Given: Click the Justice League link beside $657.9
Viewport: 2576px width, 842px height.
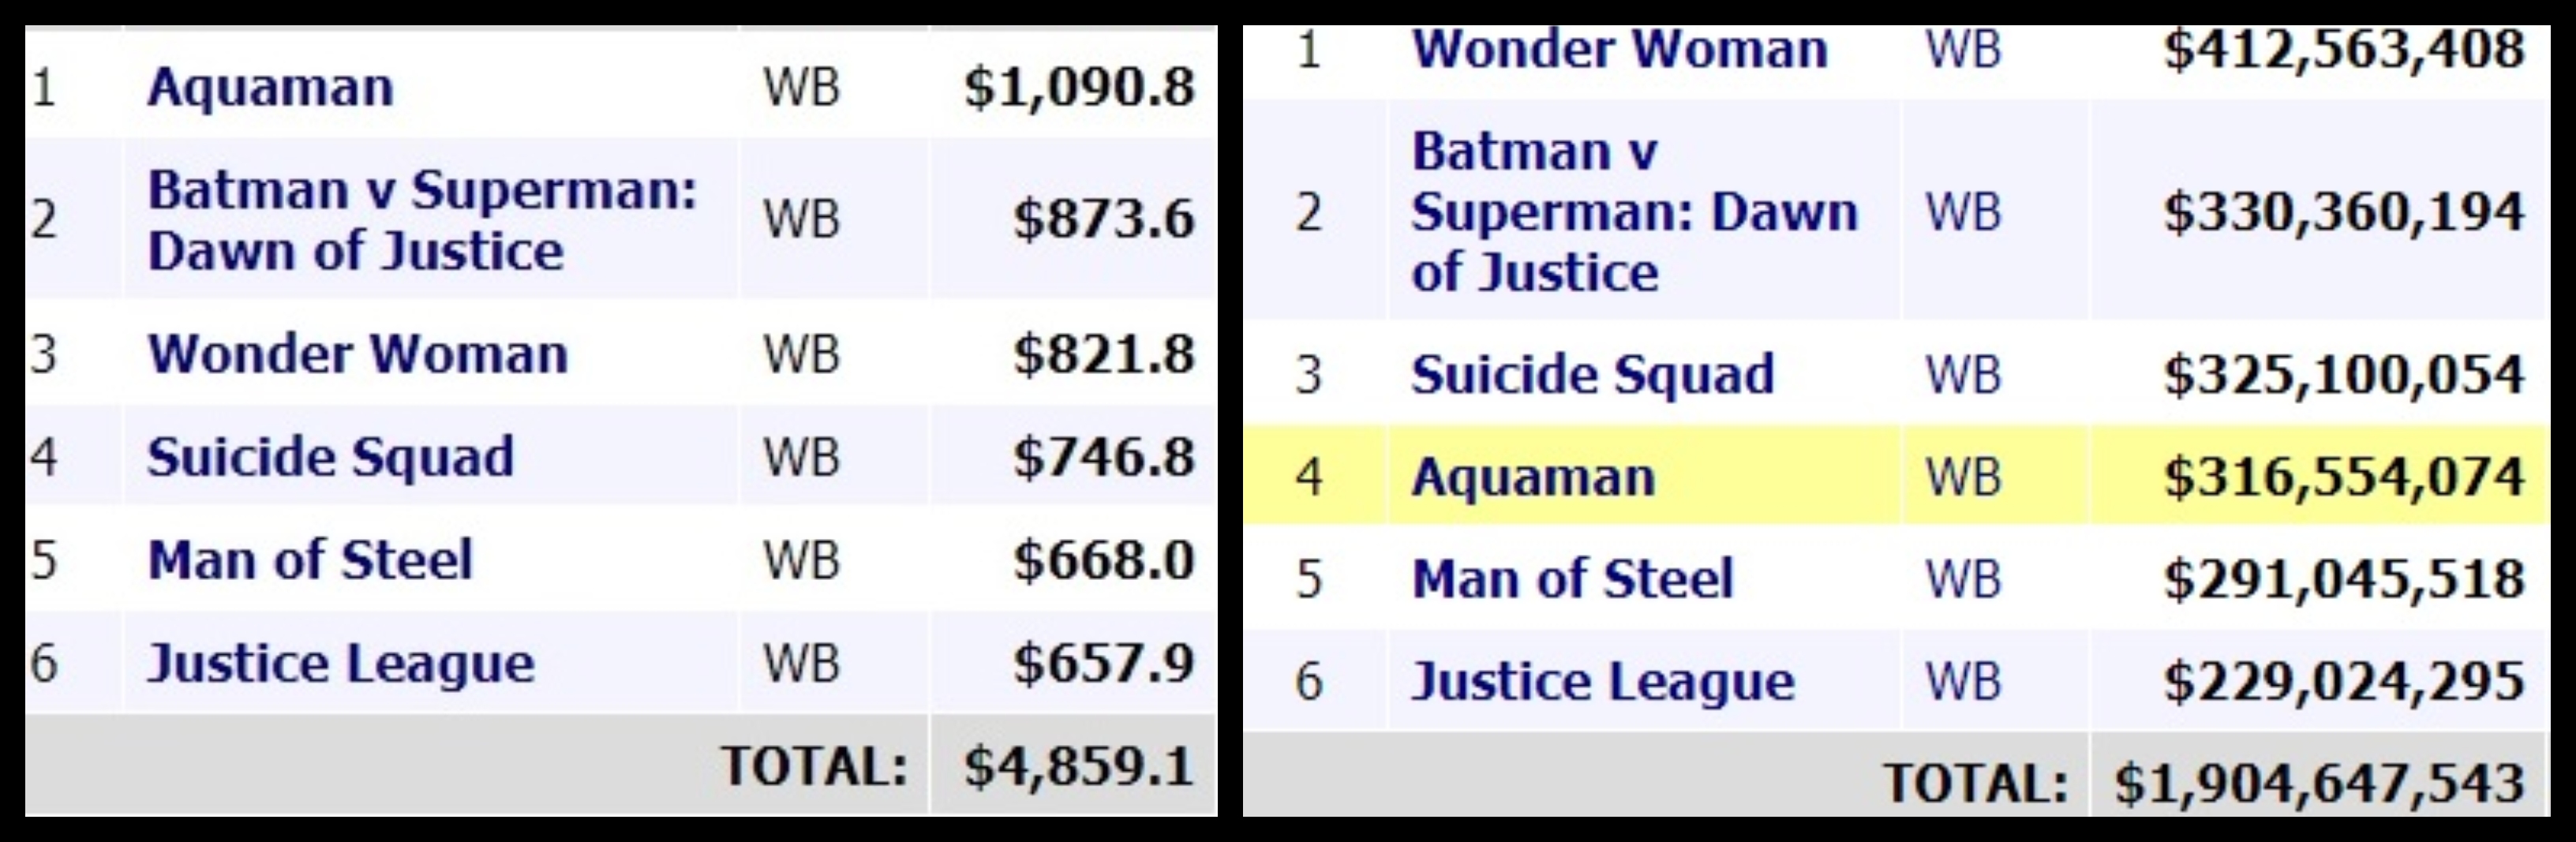Looking at the screenshot, I should pos(341,663).
